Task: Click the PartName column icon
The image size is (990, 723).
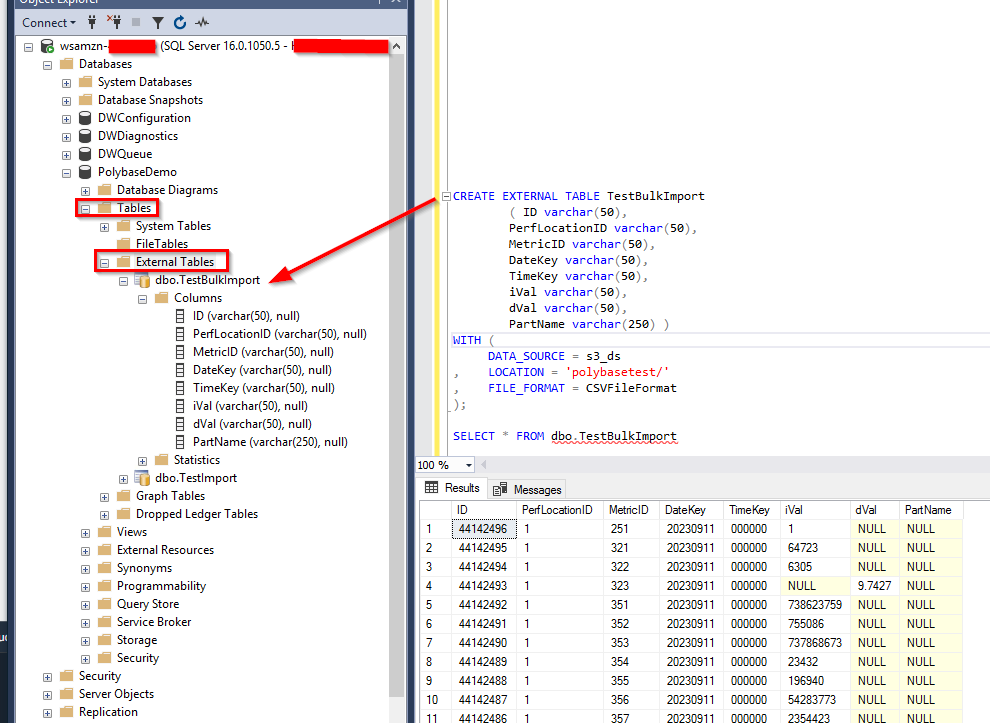Action: click(x=180, y=442)
